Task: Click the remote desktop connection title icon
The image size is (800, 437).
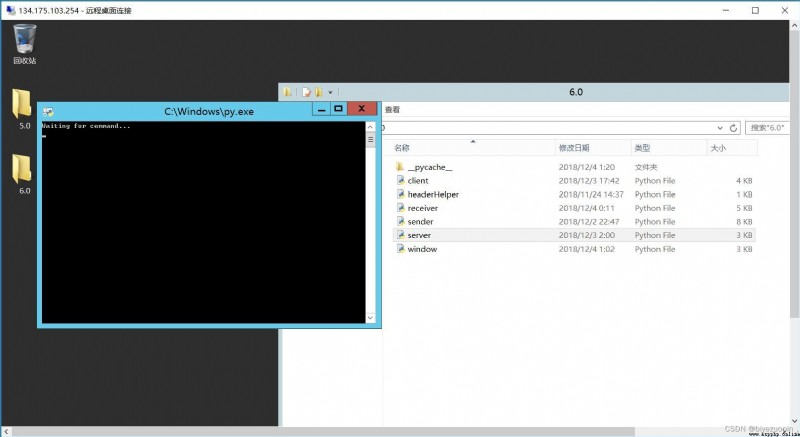Action: [11, 10]
